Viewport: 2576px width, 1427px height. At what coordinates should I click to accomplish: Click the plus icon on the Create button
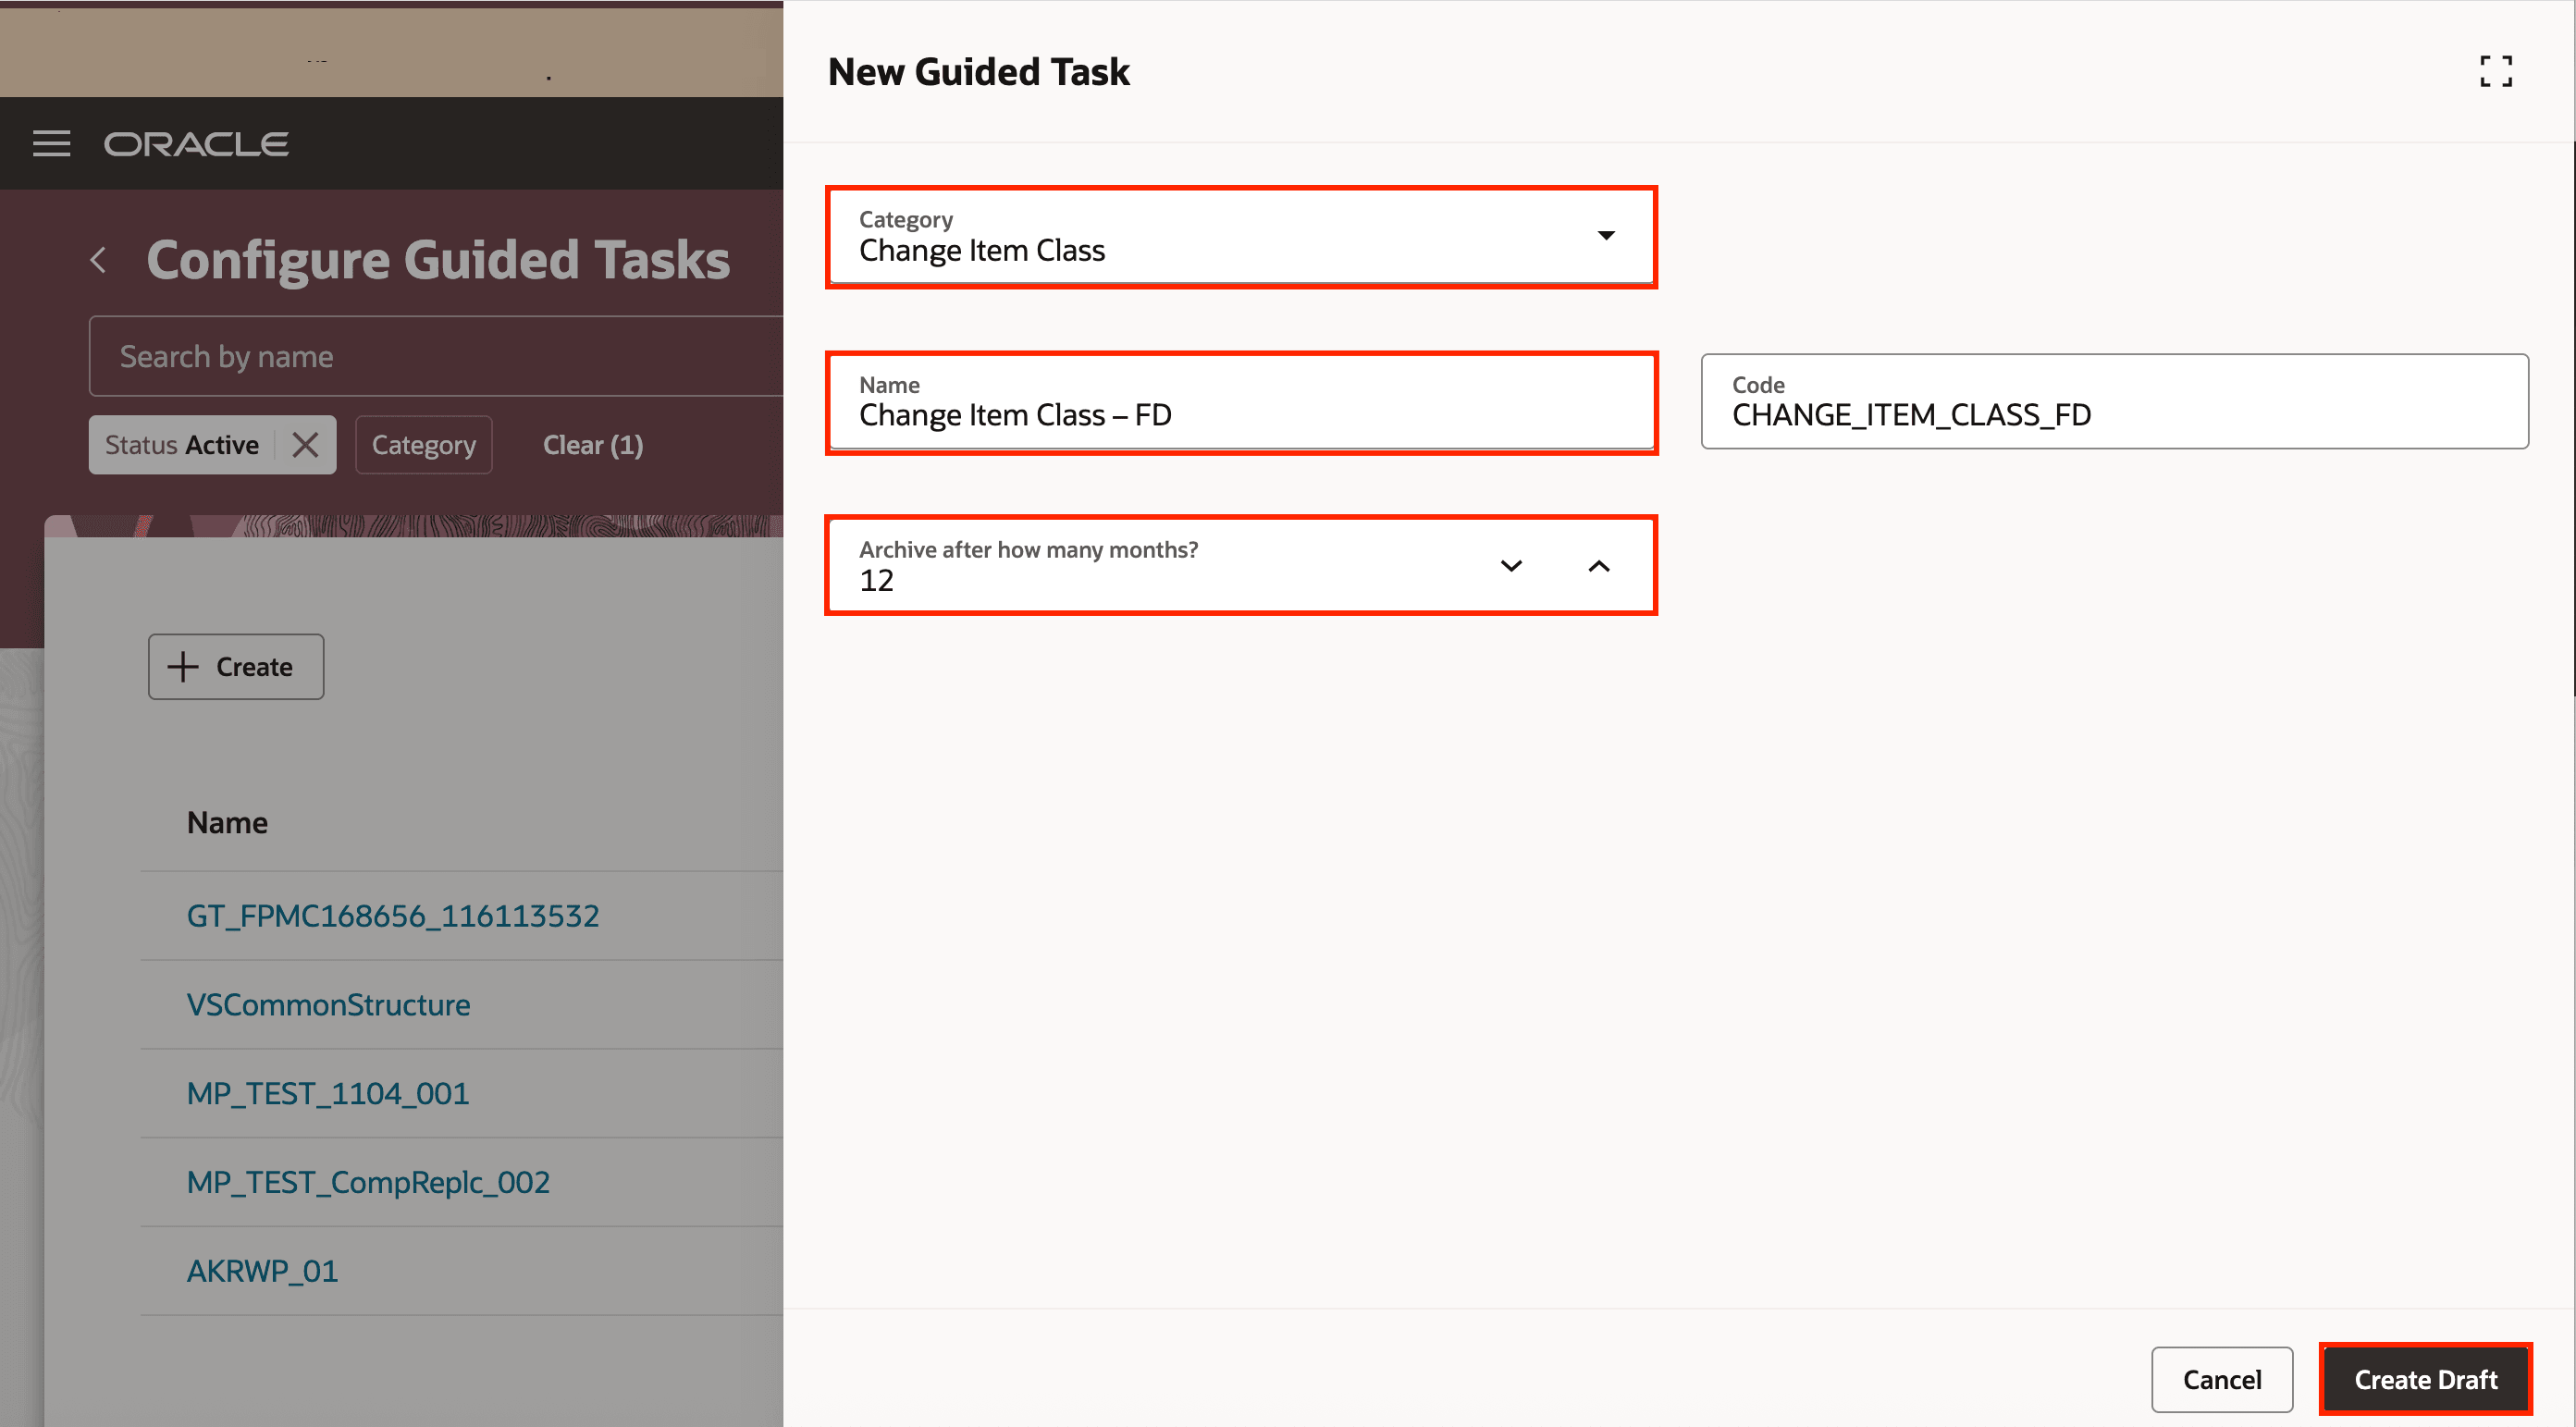183,666
